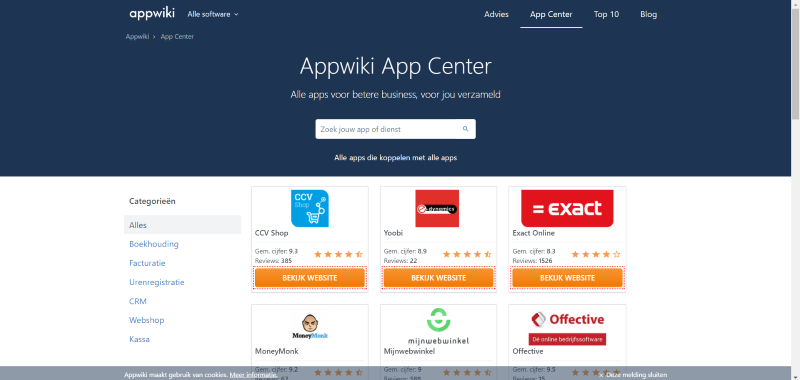Screen dimensions: 800x380
Task: Click the appwiki logo
Action: [152, 14]
